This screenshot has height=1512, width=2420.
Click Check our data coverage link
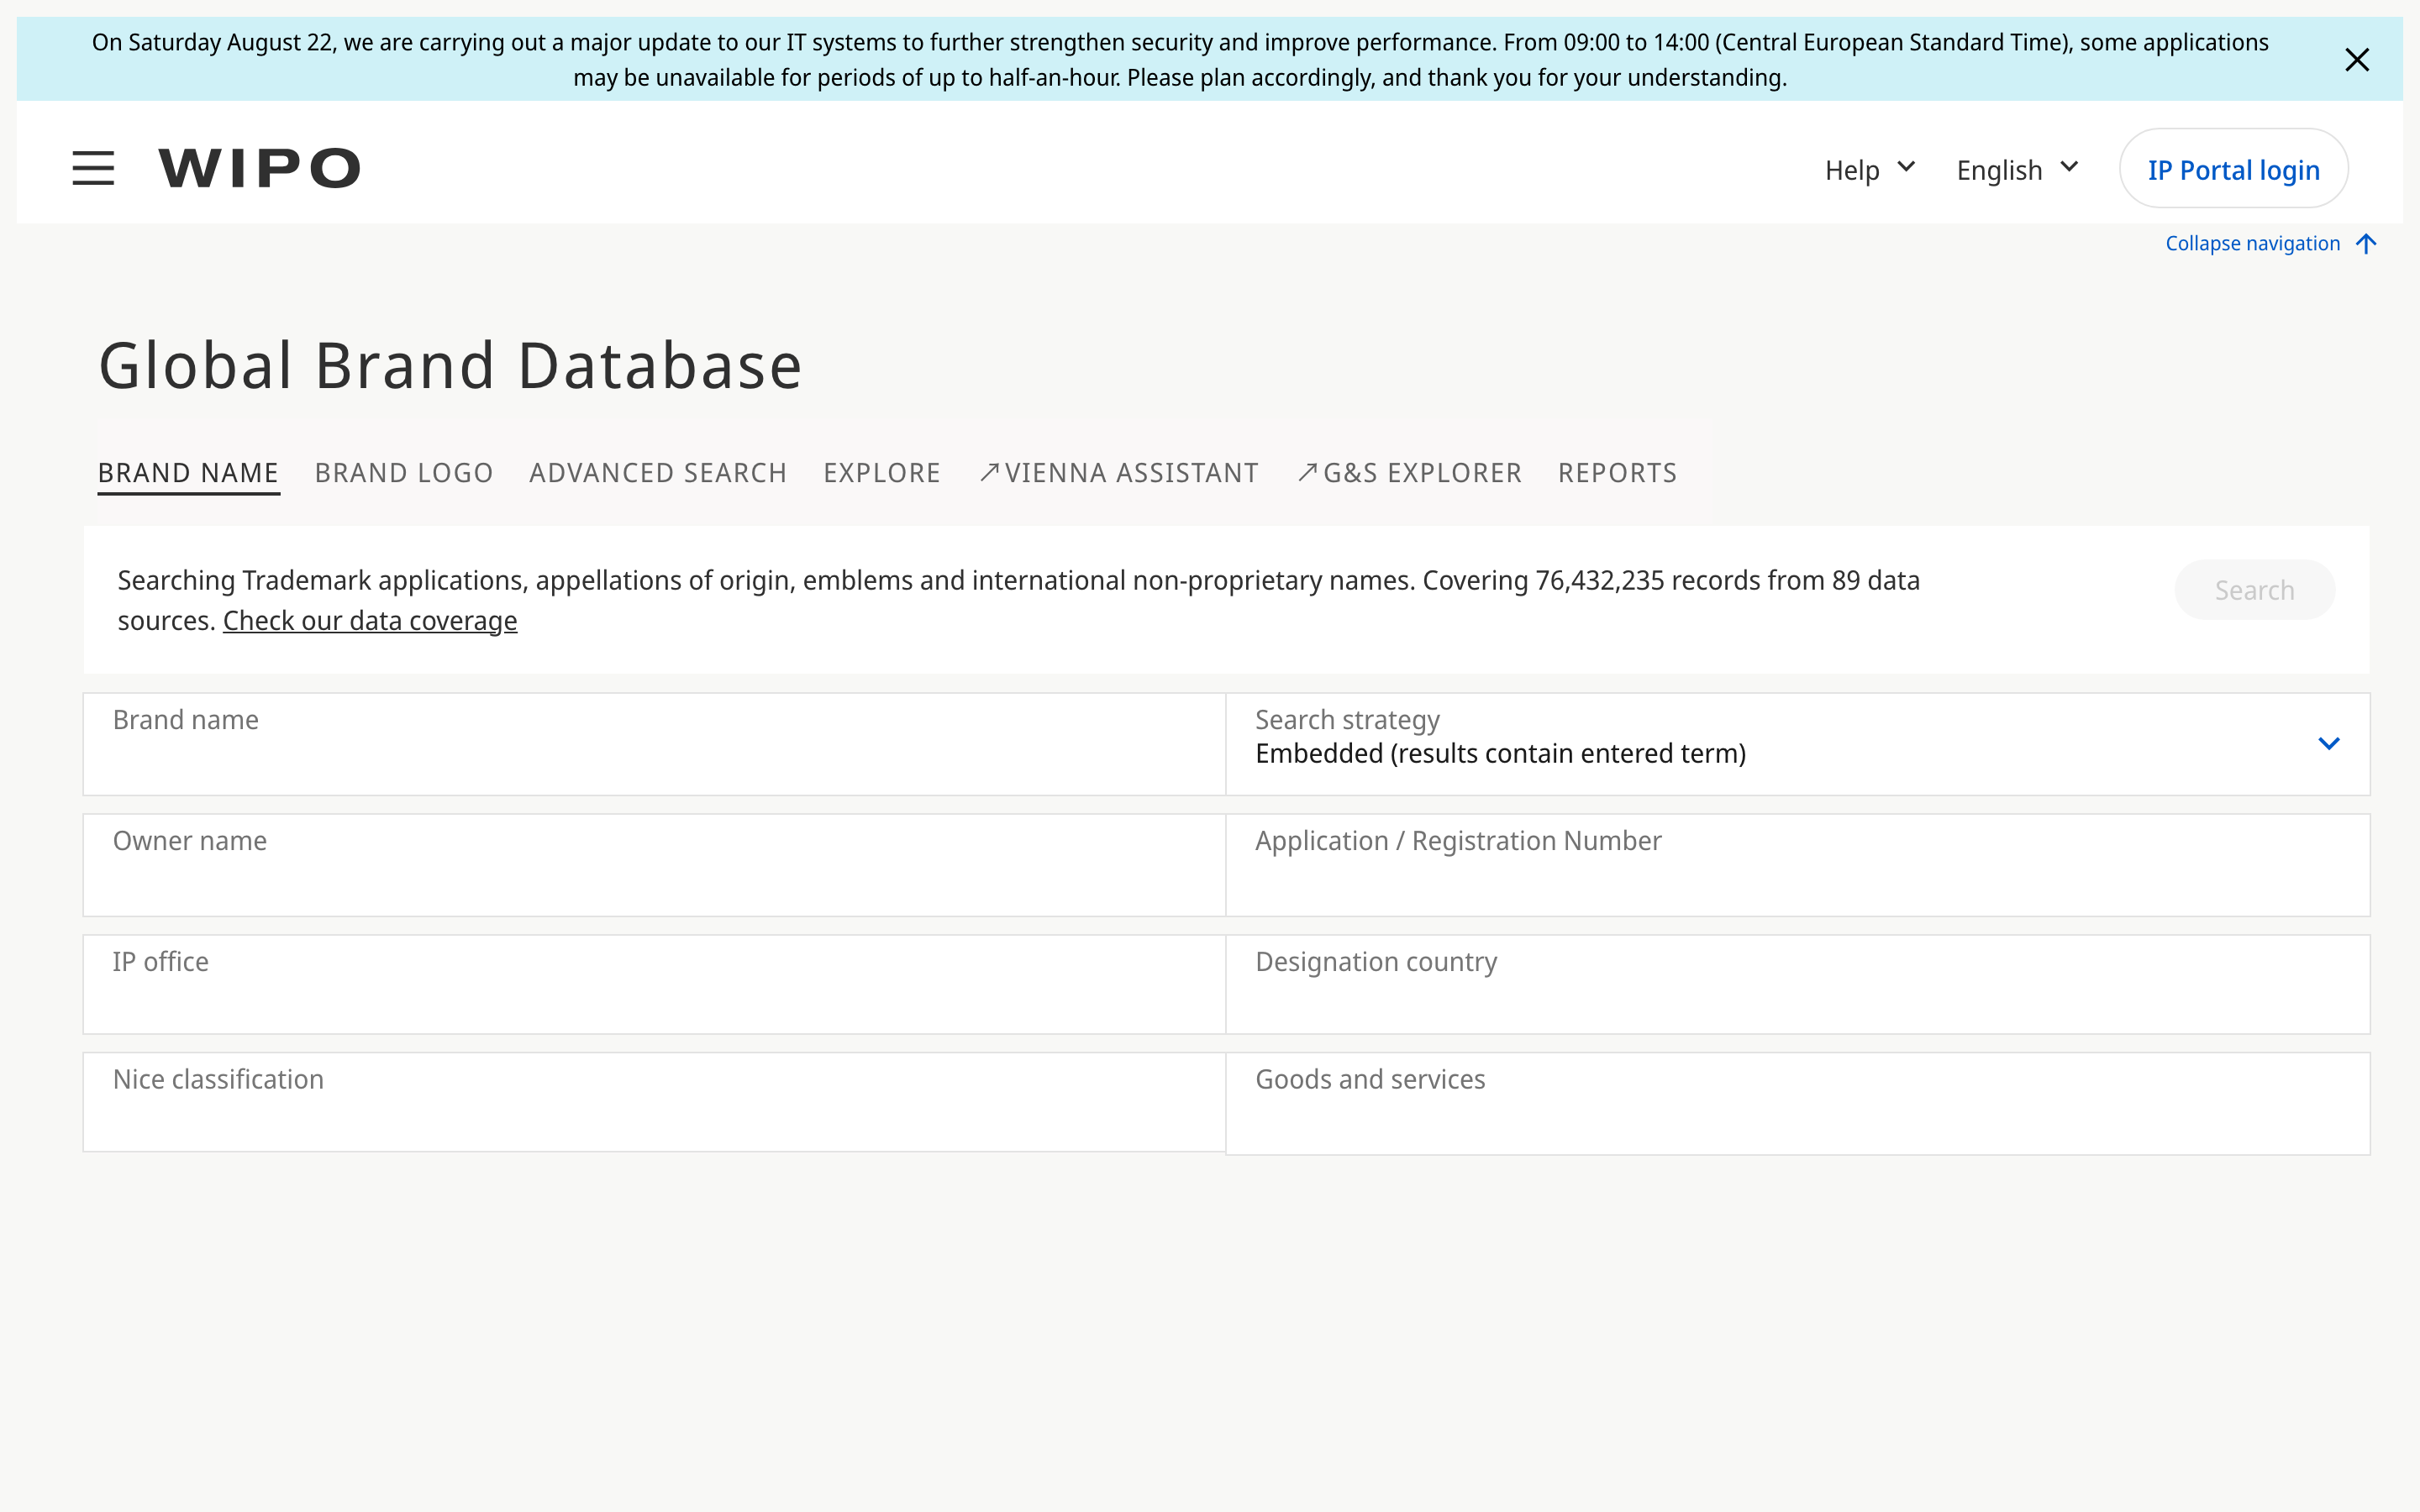[370, 621]
